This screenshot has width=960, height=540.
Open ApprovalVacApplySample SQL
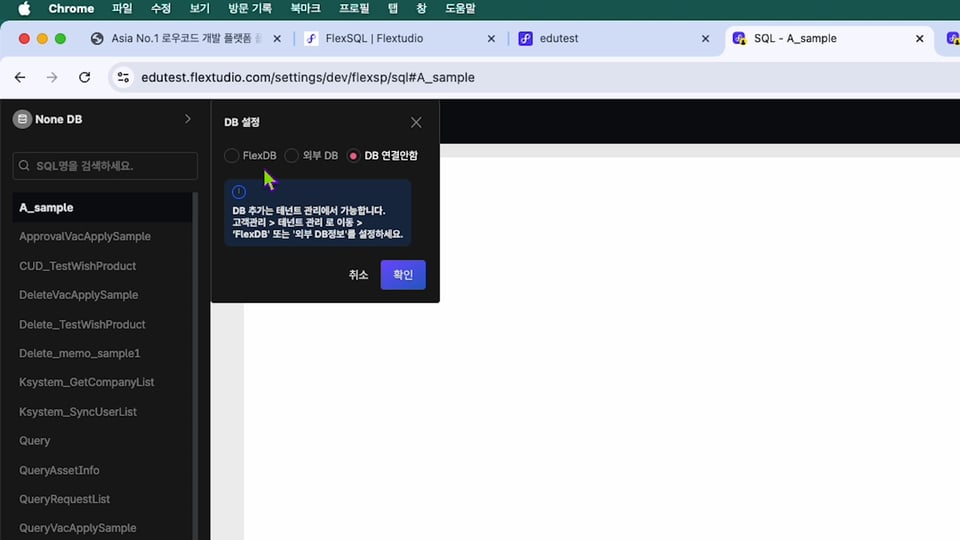point(84,236)
